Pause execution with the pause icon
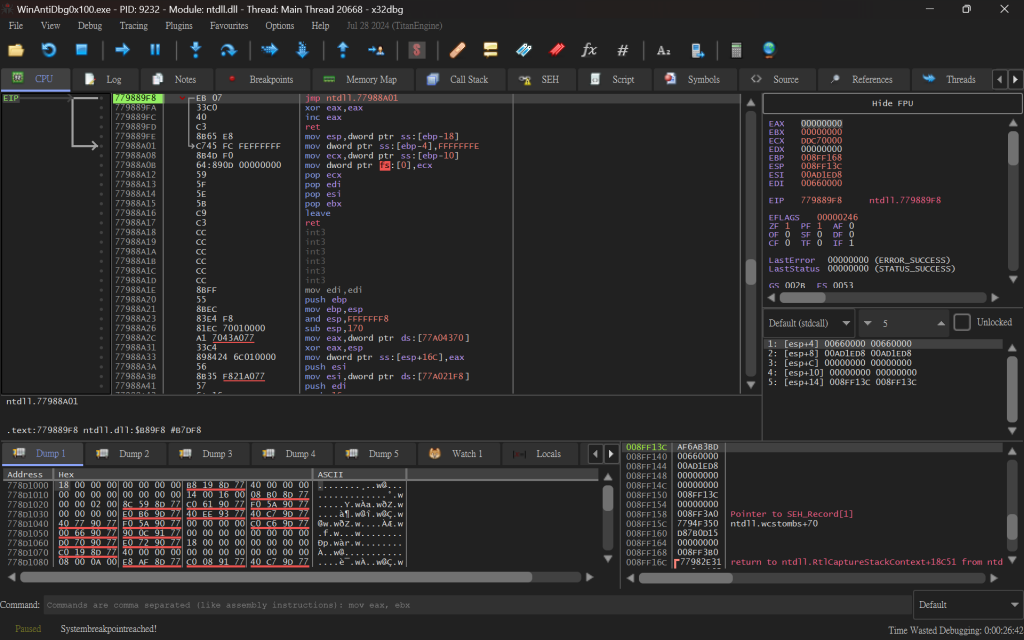This screenshot has width=1024, height=640. point(155,49)
